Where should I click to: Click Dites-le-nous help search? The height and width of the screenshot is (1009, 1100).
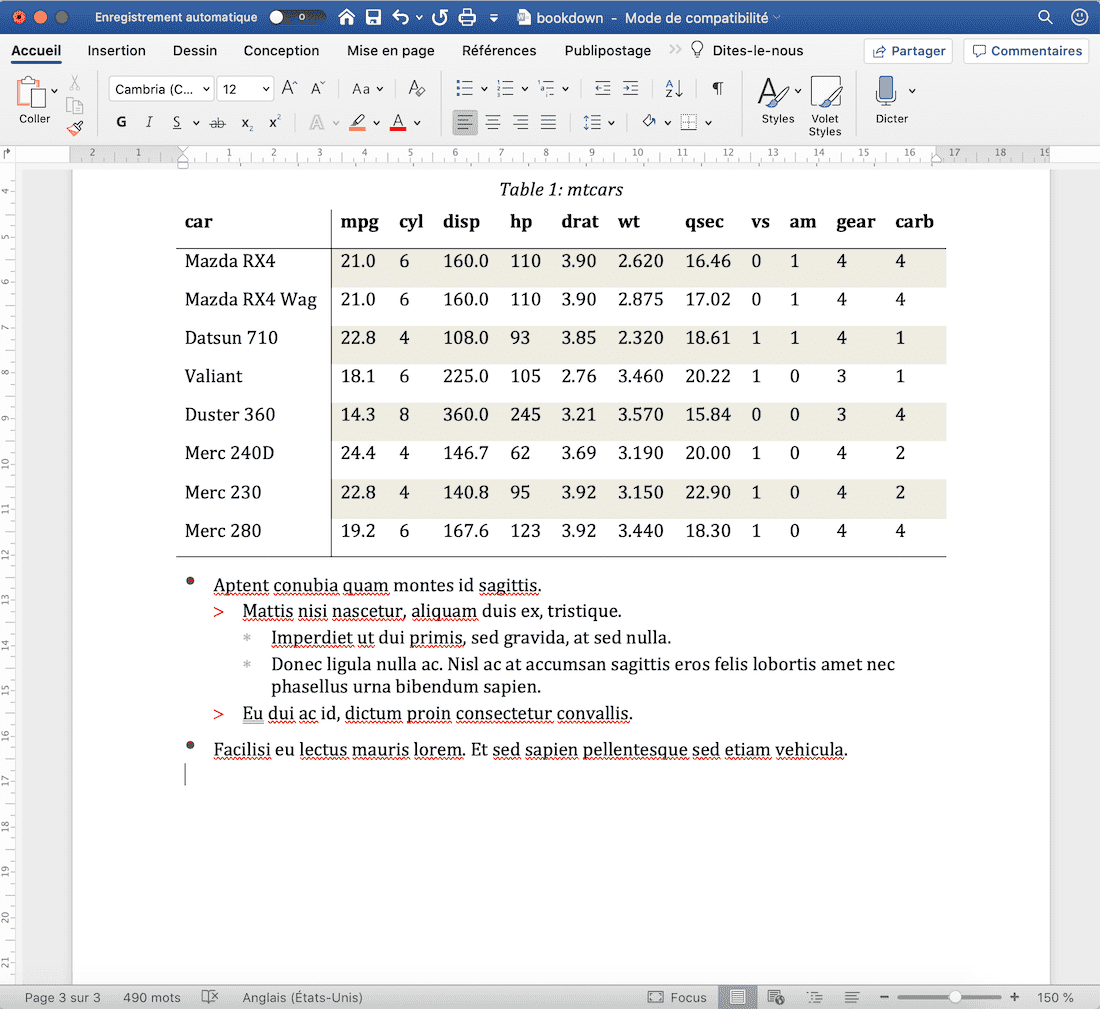747,51
